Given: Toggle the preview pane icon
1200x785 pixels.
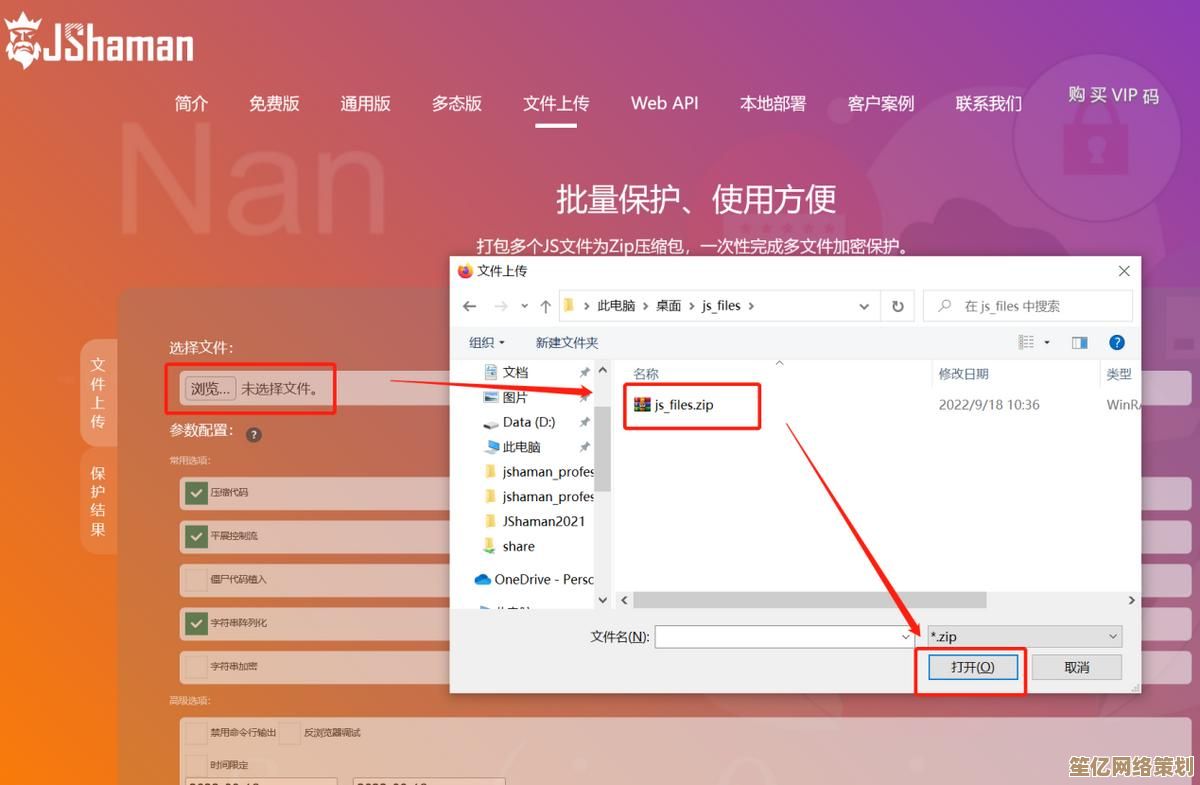Looking at the screenshot, I should pos(1079,342).
